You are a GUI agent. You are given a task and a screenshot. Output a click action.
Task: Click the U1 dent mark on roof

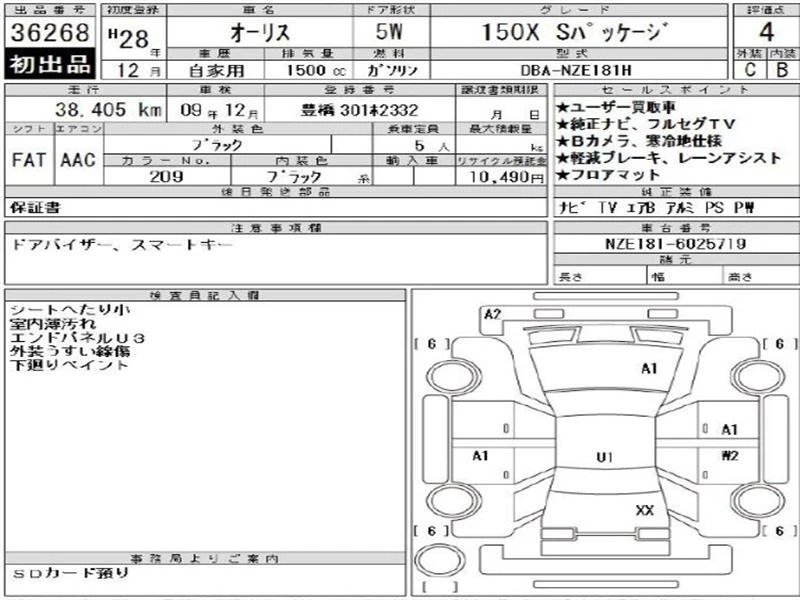coord(604,457)
